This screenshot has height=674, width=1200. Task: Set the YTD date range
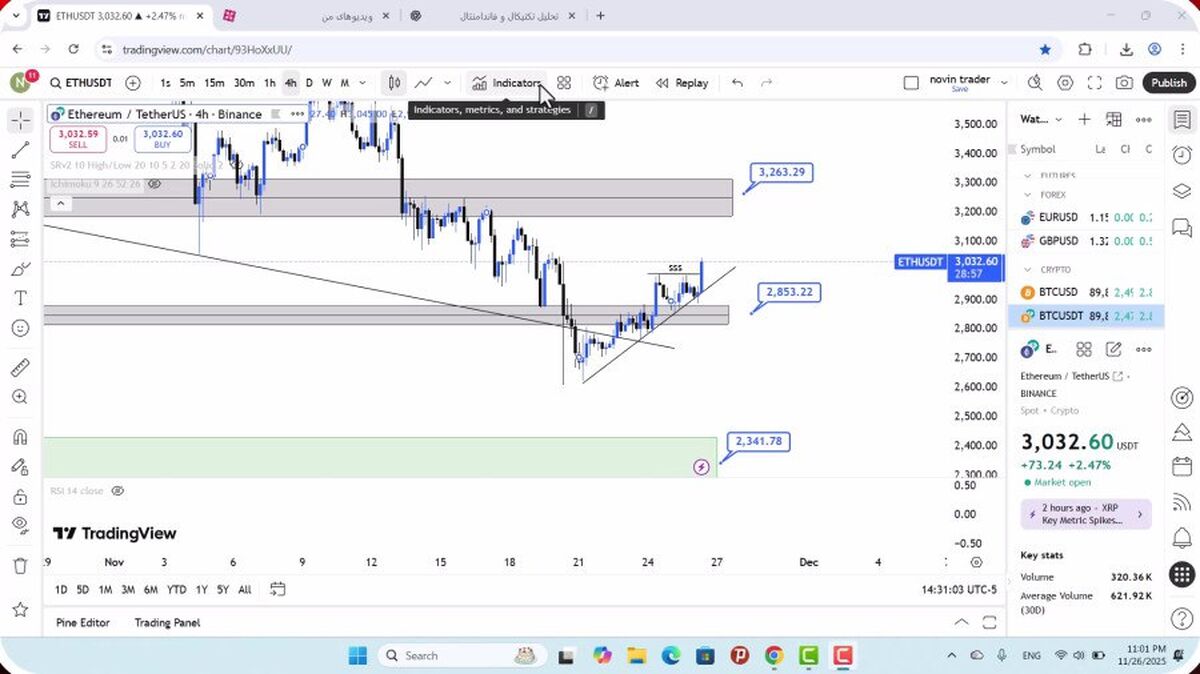(x=177, y=589)
